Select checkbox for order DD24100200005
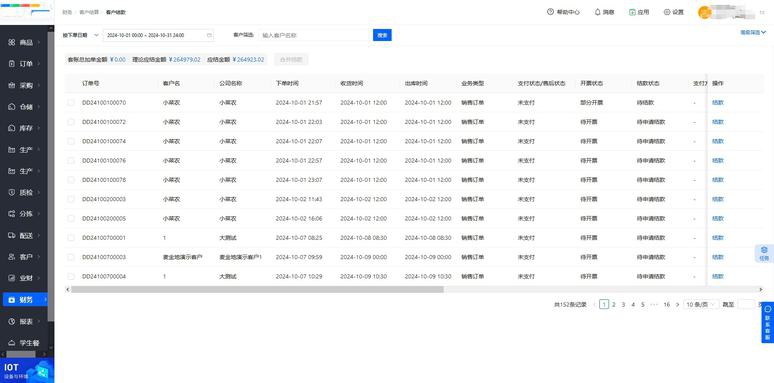The height and width of the screenshot is (383, 774). click(71, 218)
